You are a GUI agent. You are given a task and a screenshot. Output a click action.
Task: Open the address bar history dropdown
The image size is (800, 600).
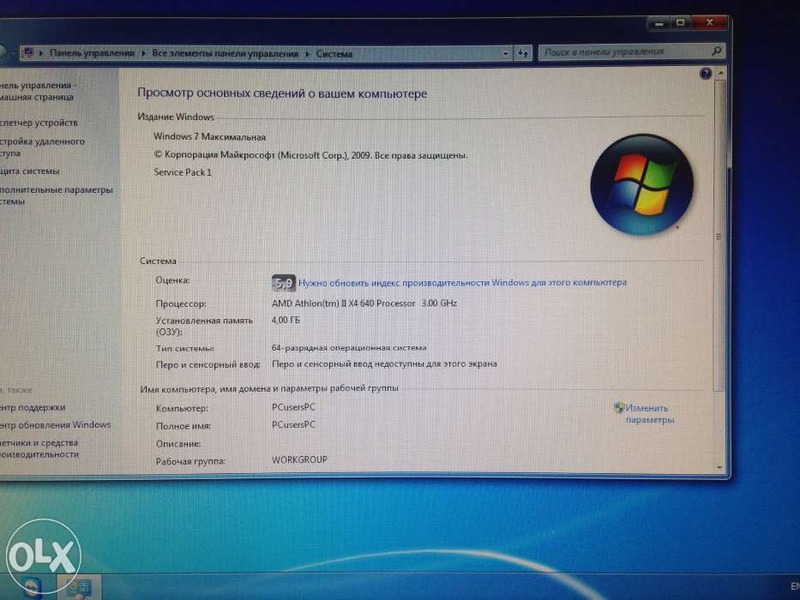click(x=508, y=53)
